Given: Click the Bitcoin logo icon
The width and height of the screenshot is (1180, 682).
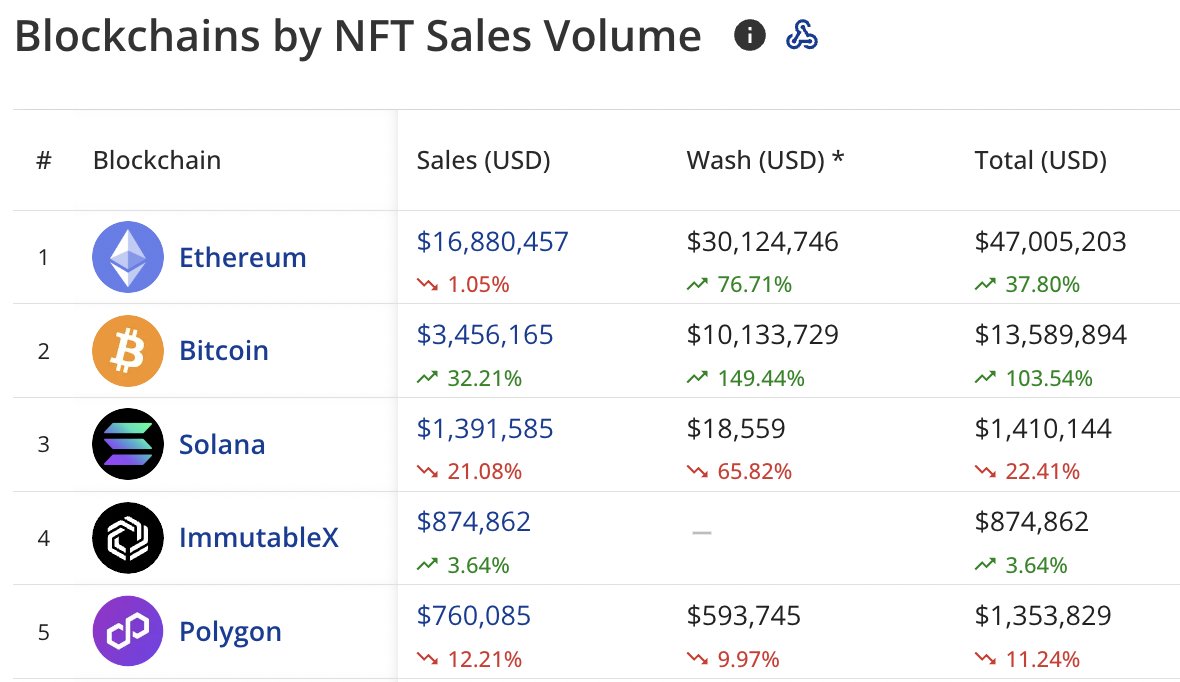Looking at the screenshot, I should [128, 351].
